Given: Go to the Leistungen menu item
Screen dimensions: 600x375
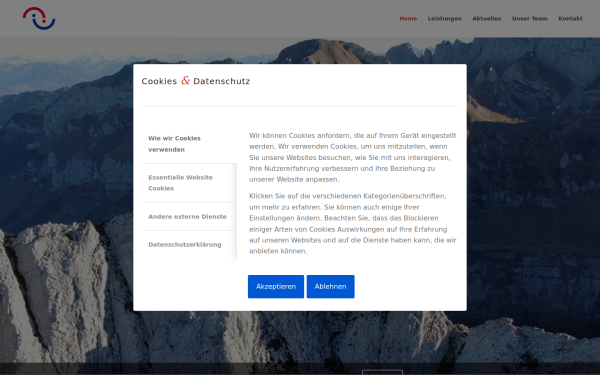Looking at the screenshot, I should click(444, 18).
